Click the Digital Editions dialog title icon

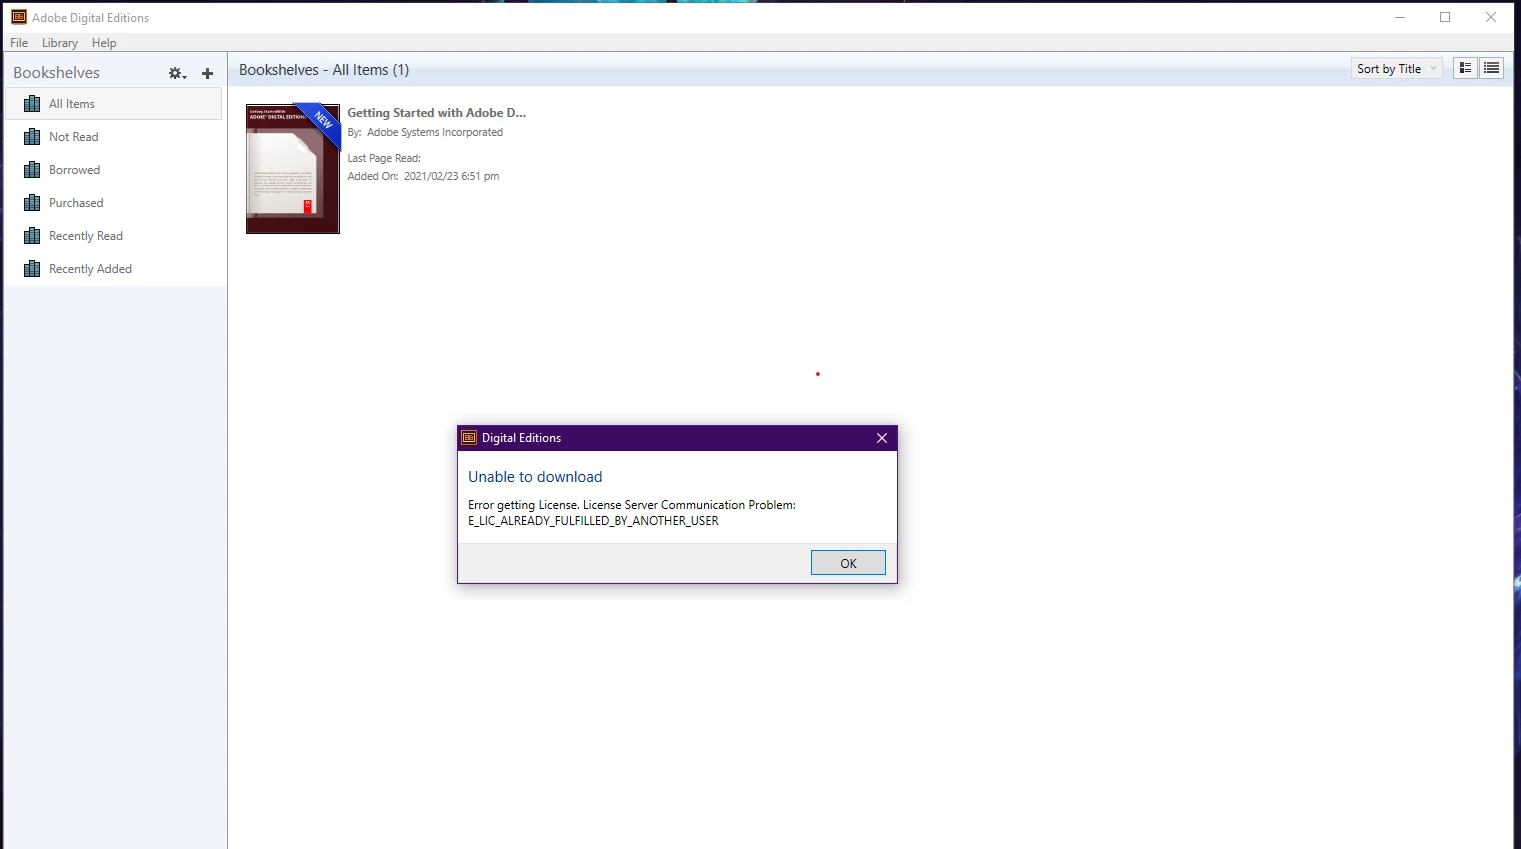coord(469,437)
